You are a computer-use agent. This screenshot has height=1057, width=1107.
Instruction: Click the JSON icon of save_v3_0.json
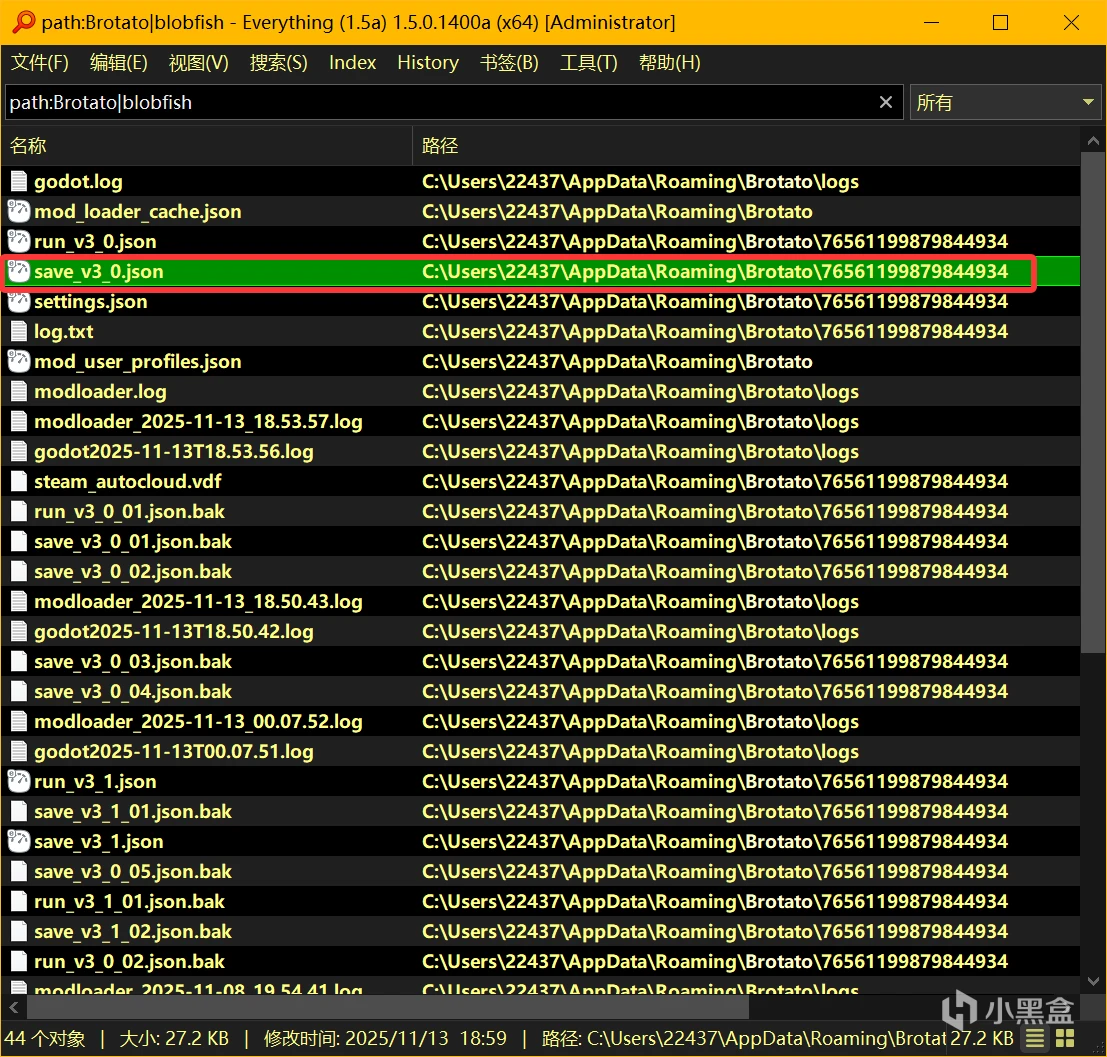[19, 271]
